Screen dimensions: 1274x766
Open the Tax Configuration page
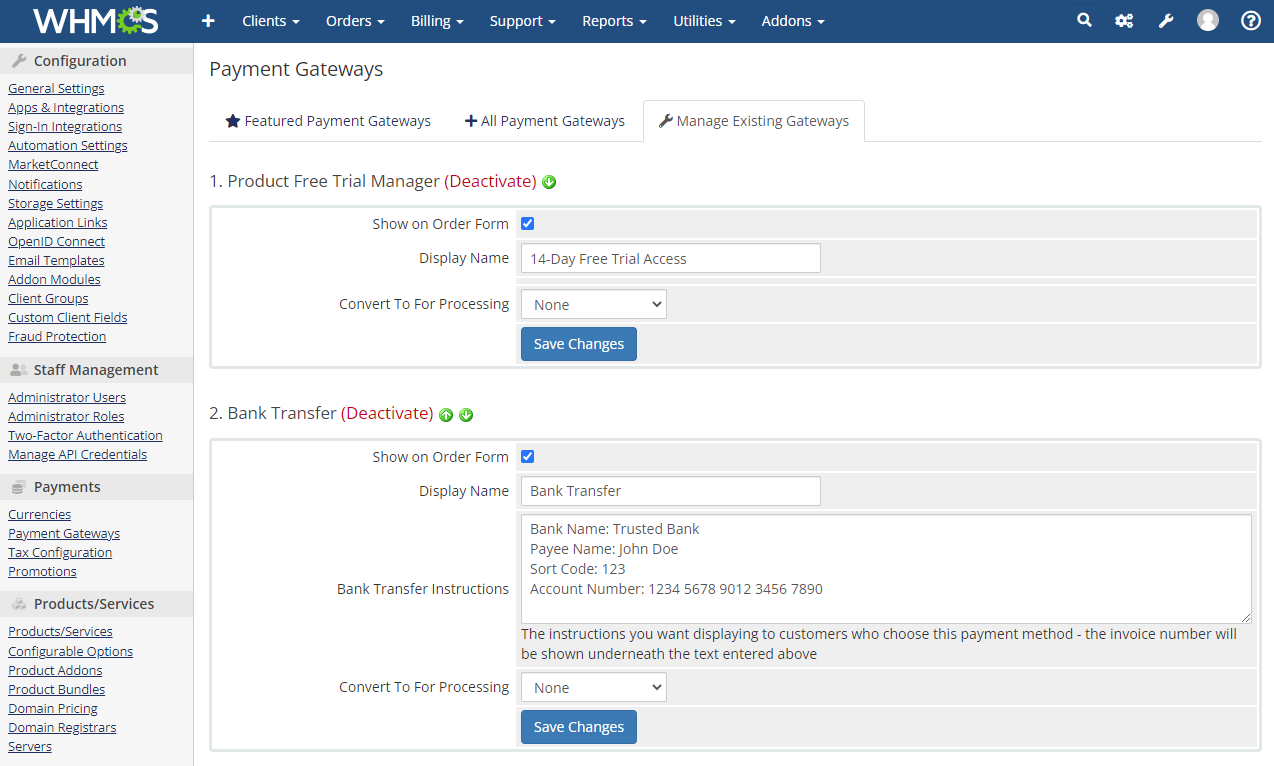59,552
